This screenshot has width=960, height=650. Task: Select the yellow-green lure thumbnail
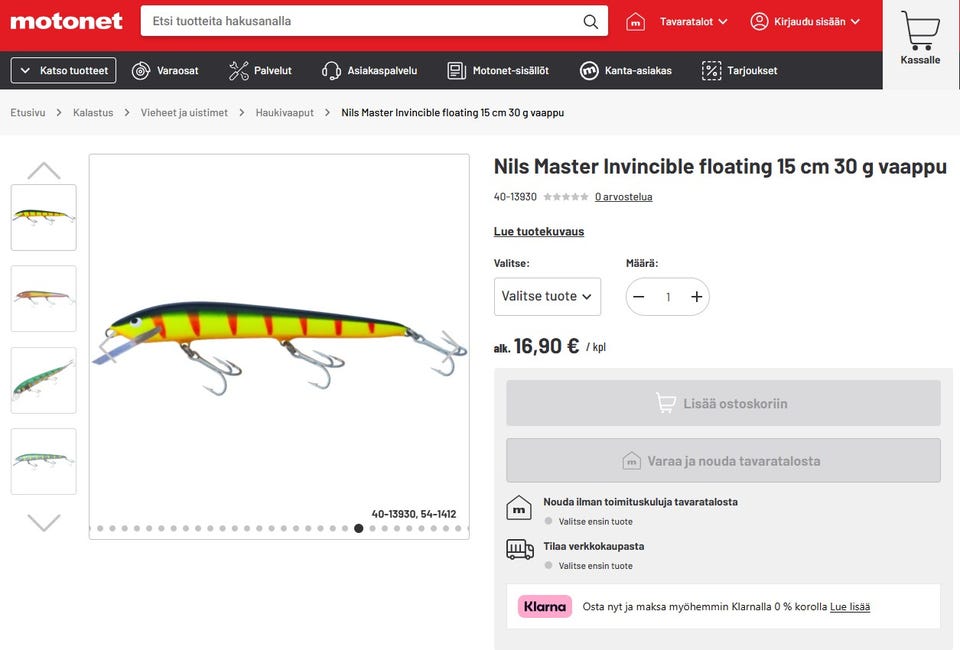click(x=43, y=217)
